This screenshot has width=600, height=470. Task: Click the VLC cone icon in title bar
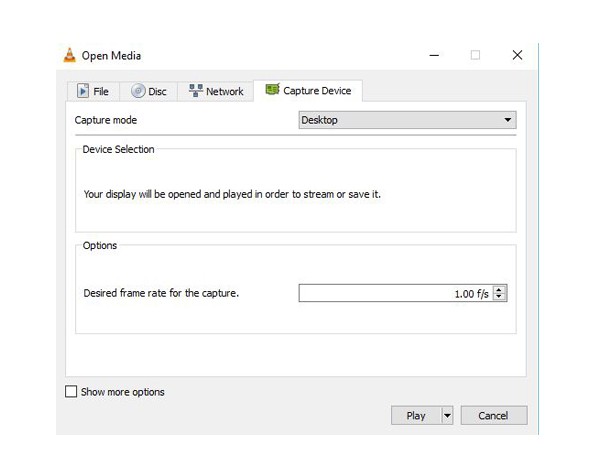[x=69, y=56]
